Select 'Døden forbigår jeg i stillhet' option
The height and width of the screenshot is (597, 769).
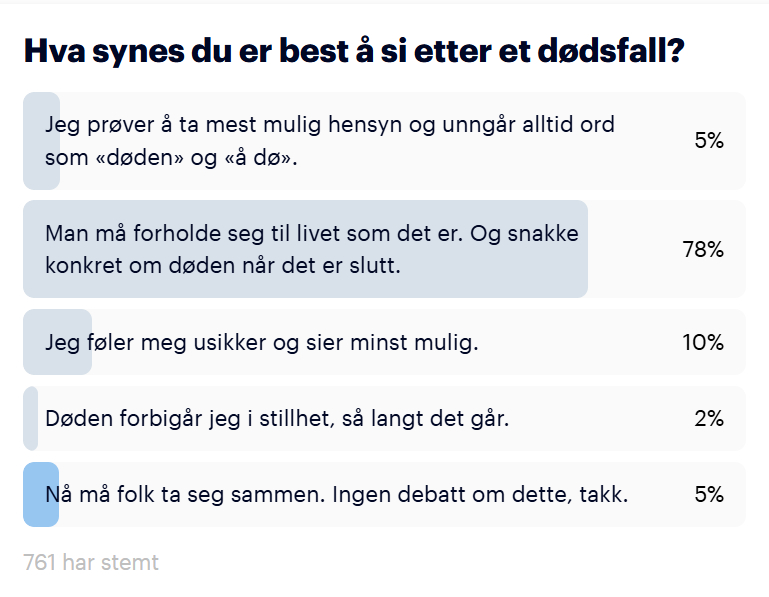pos(278,419)
